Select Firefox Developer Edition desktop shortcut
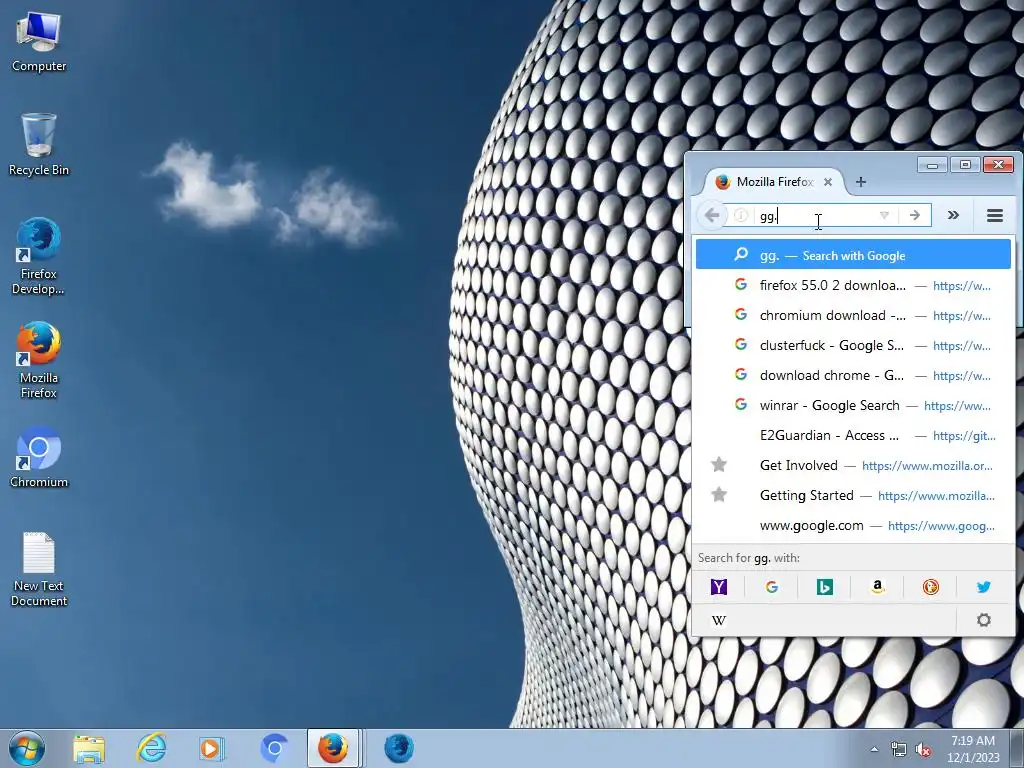 tap(39, 256)
